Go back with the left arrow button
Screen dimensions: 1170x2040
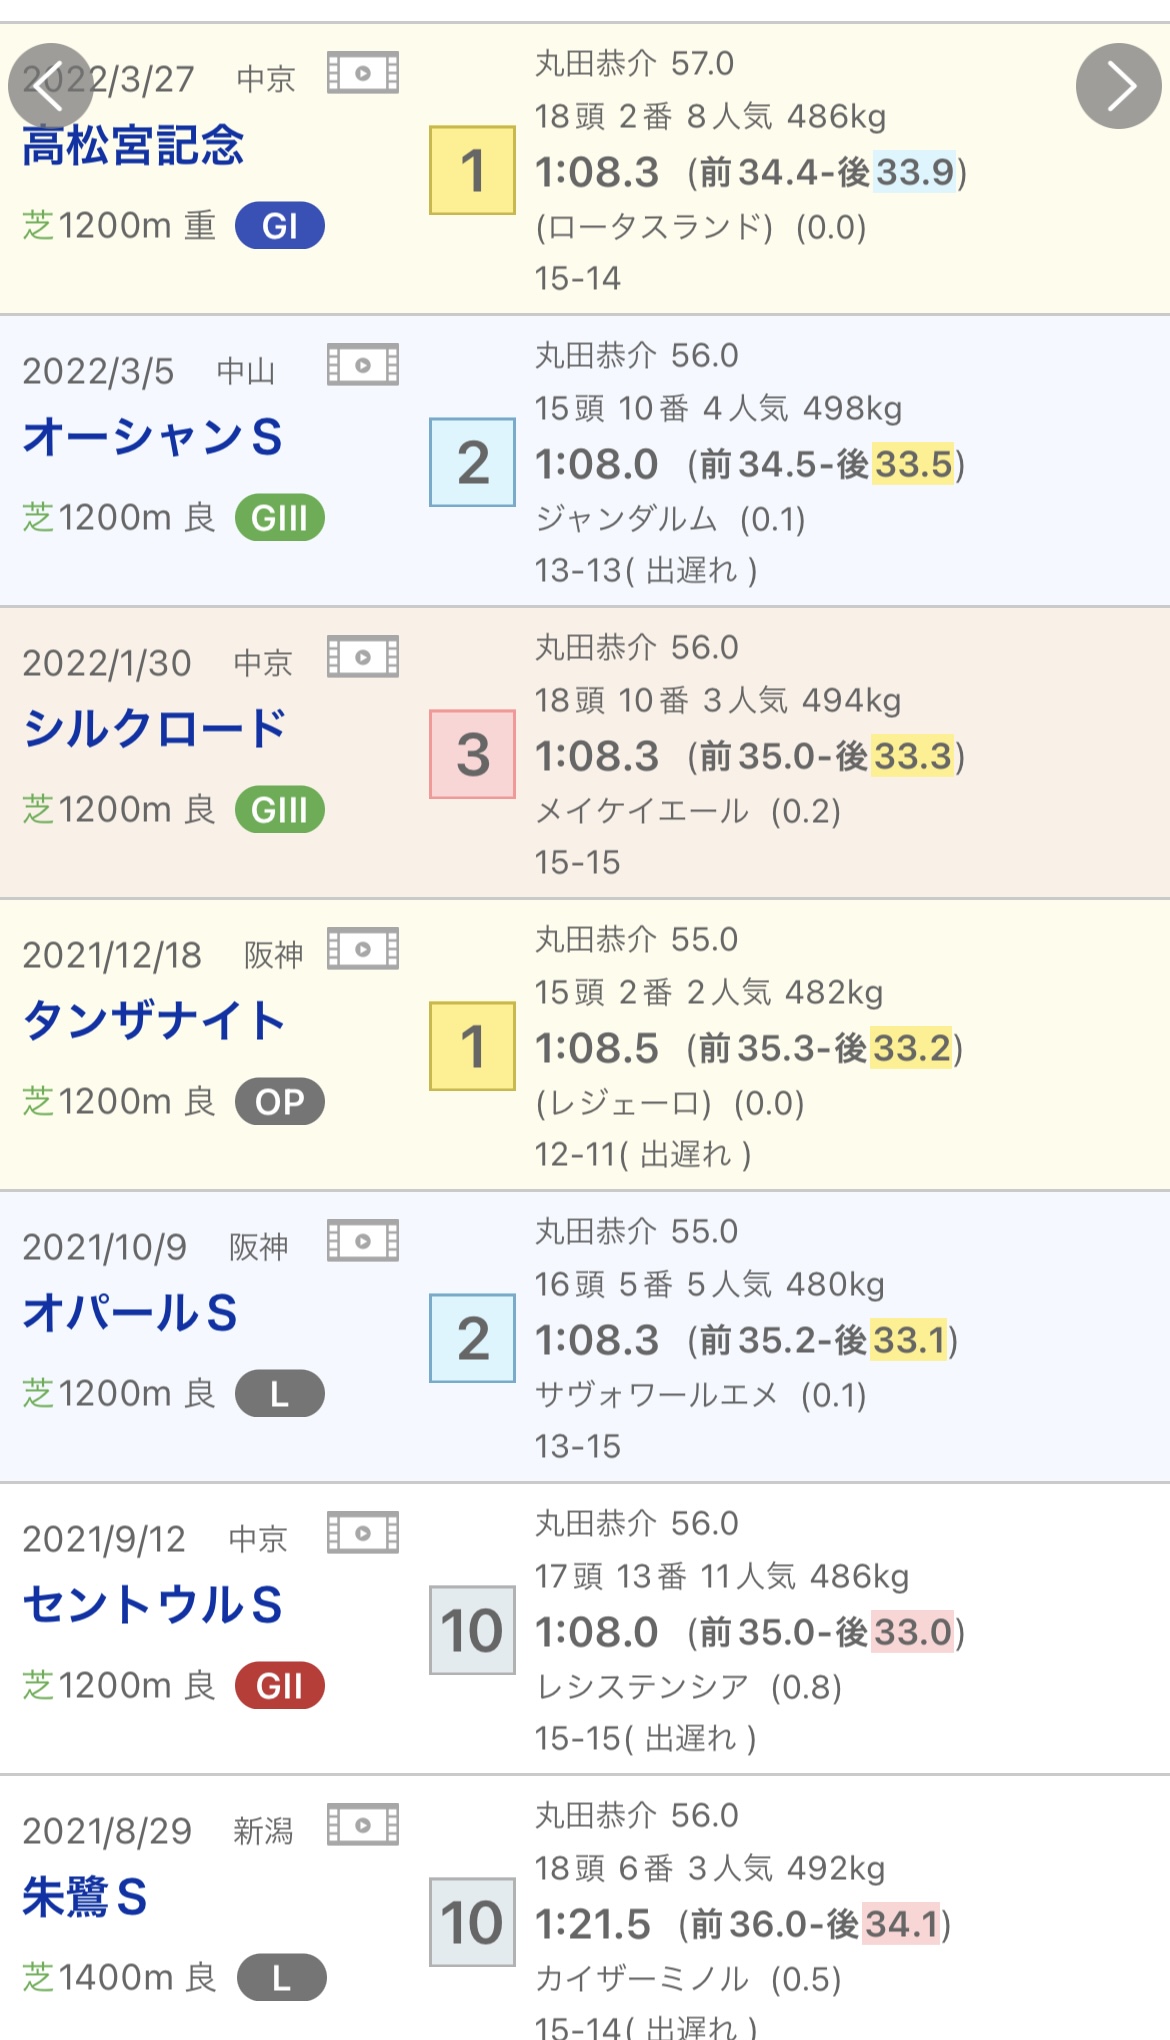[50, 86]
